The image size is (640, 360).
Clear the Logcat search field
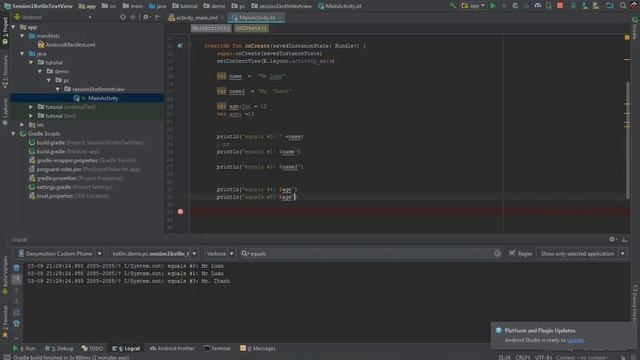click(497, 253)
